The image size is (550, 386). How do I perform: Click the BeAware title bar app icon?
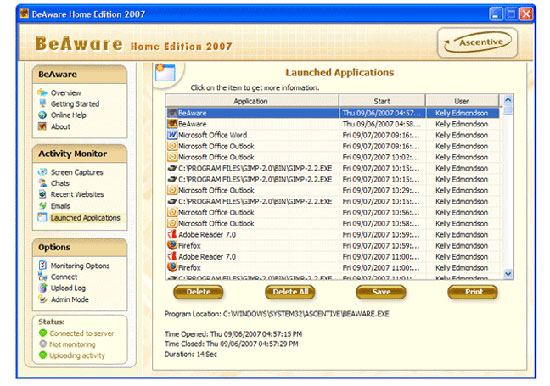pos(24,14)
